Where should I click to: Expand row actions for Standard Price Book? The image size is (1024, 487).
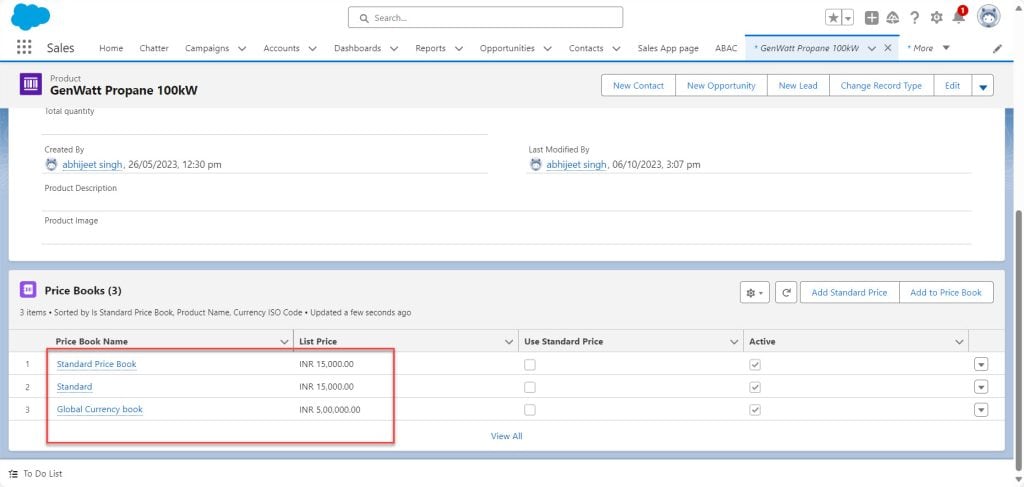pos(981,364)
